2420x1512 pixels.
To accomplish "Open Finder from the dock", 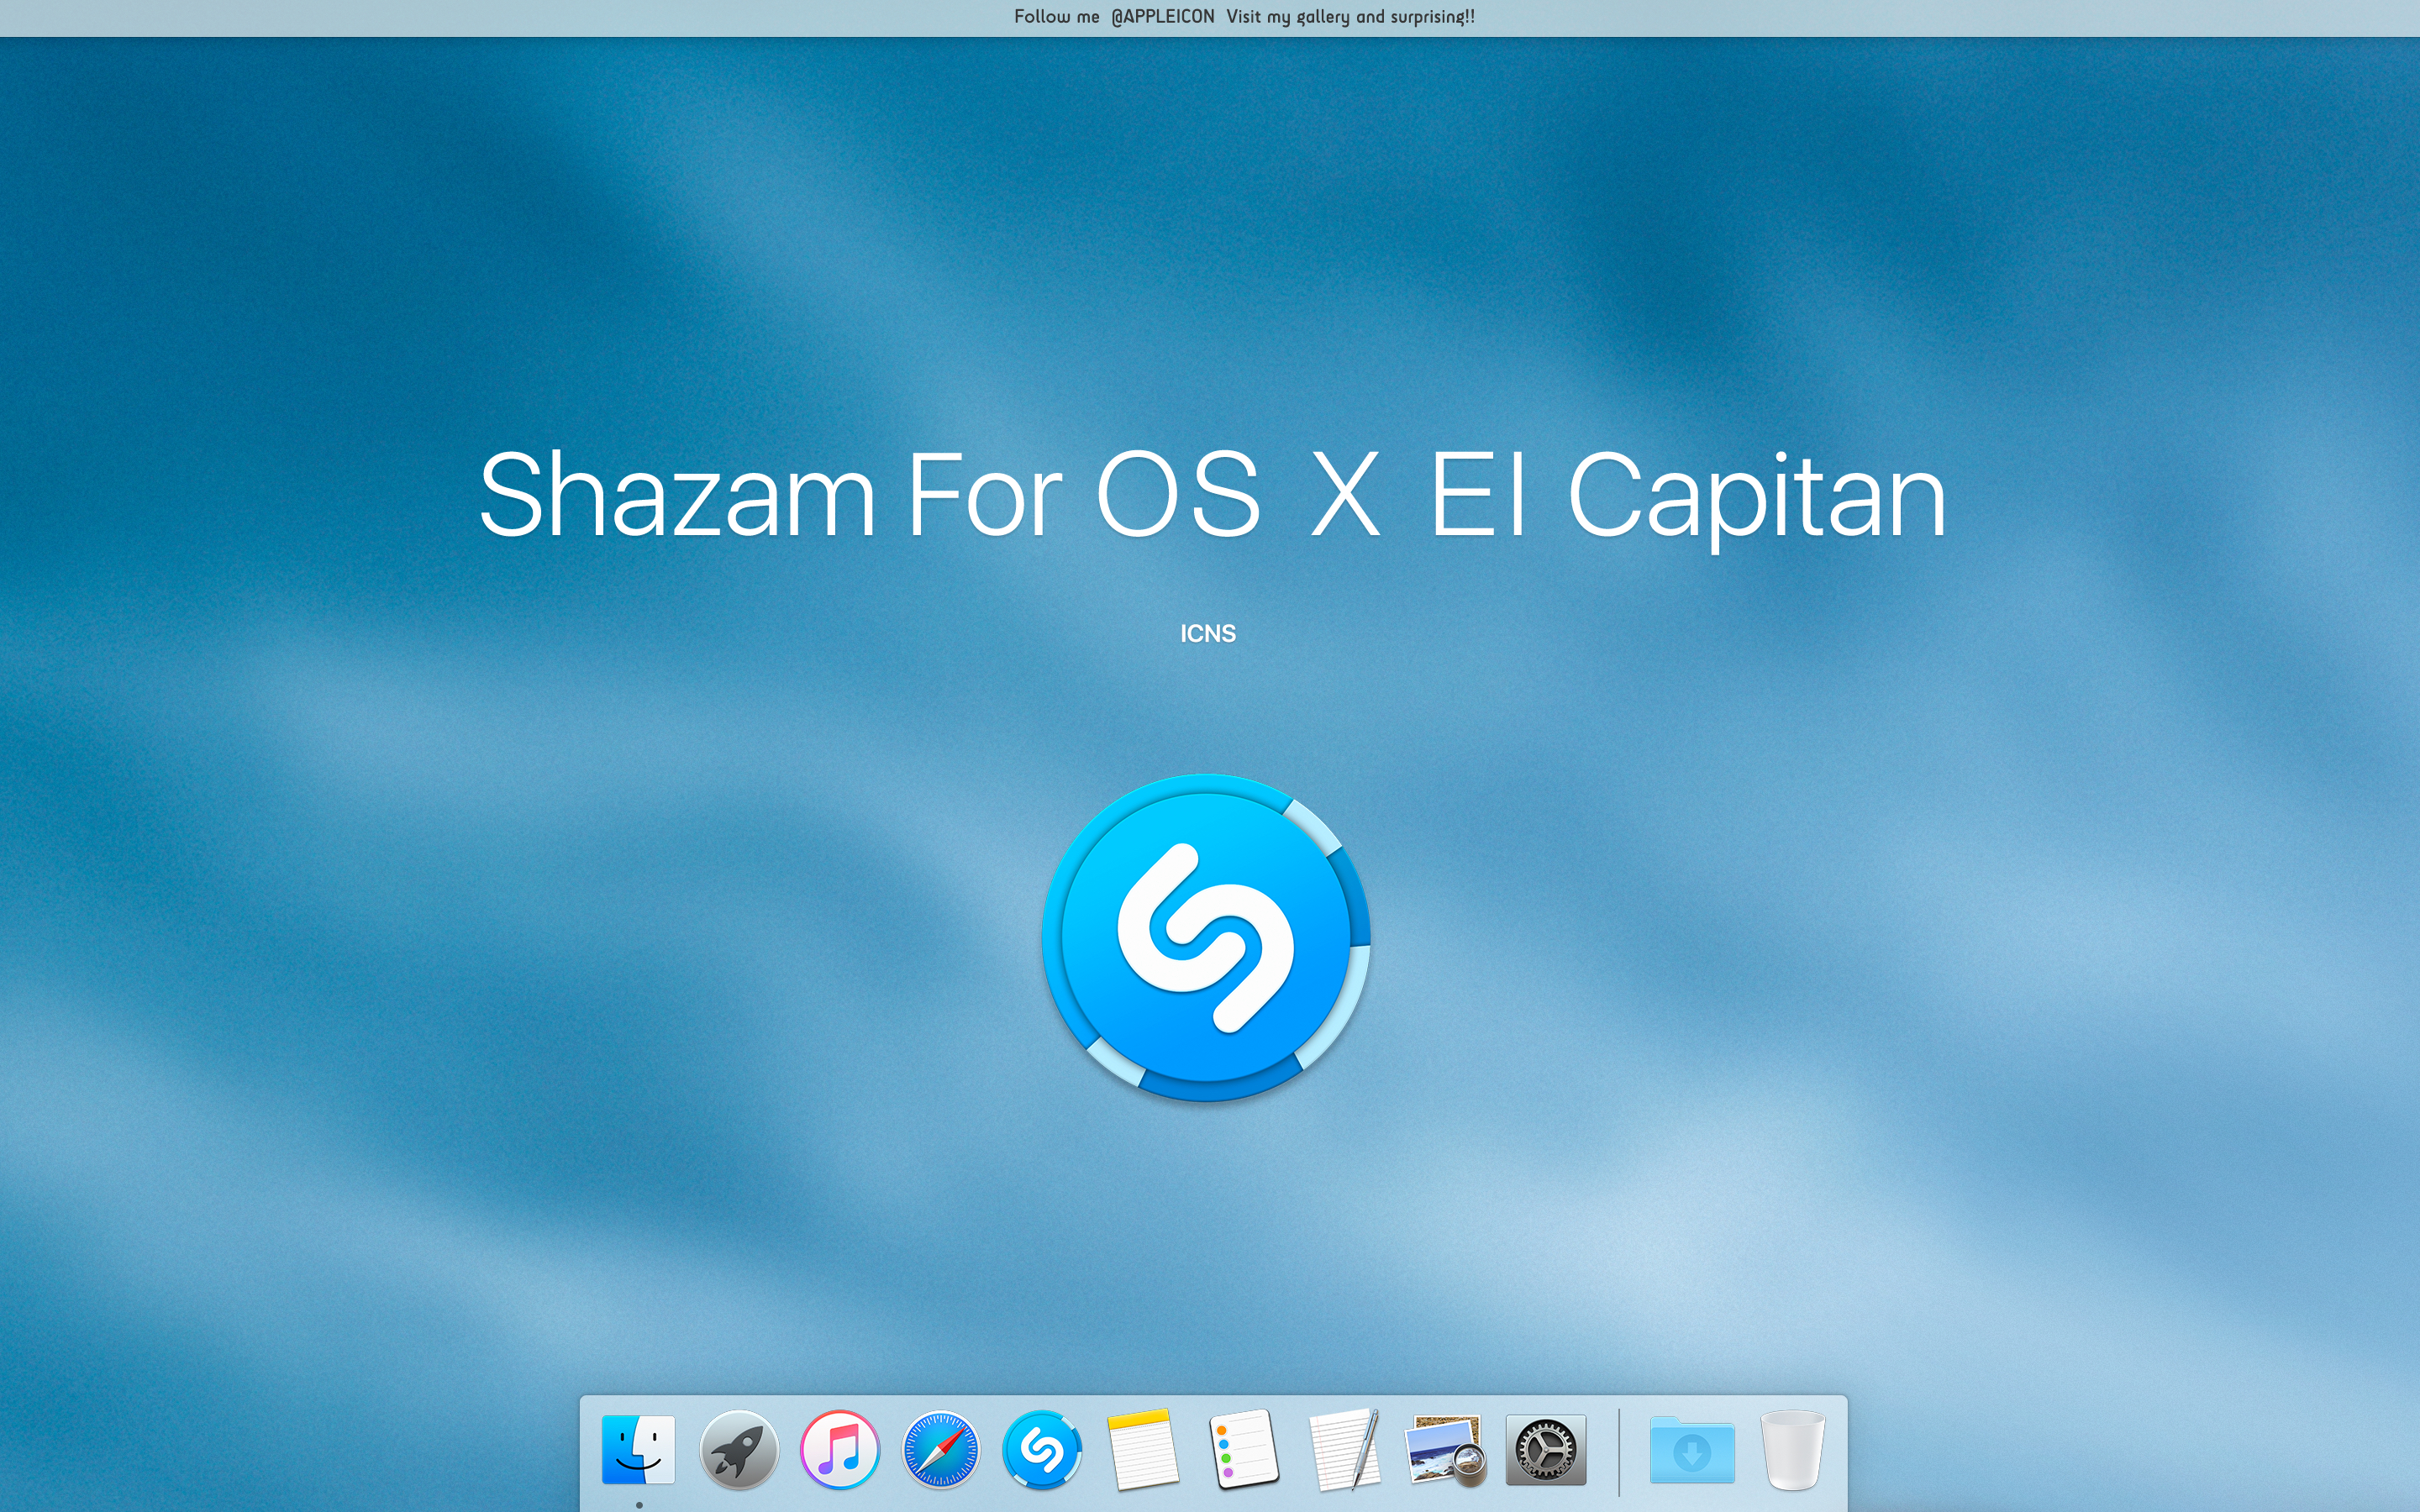I will (638, 1449).
